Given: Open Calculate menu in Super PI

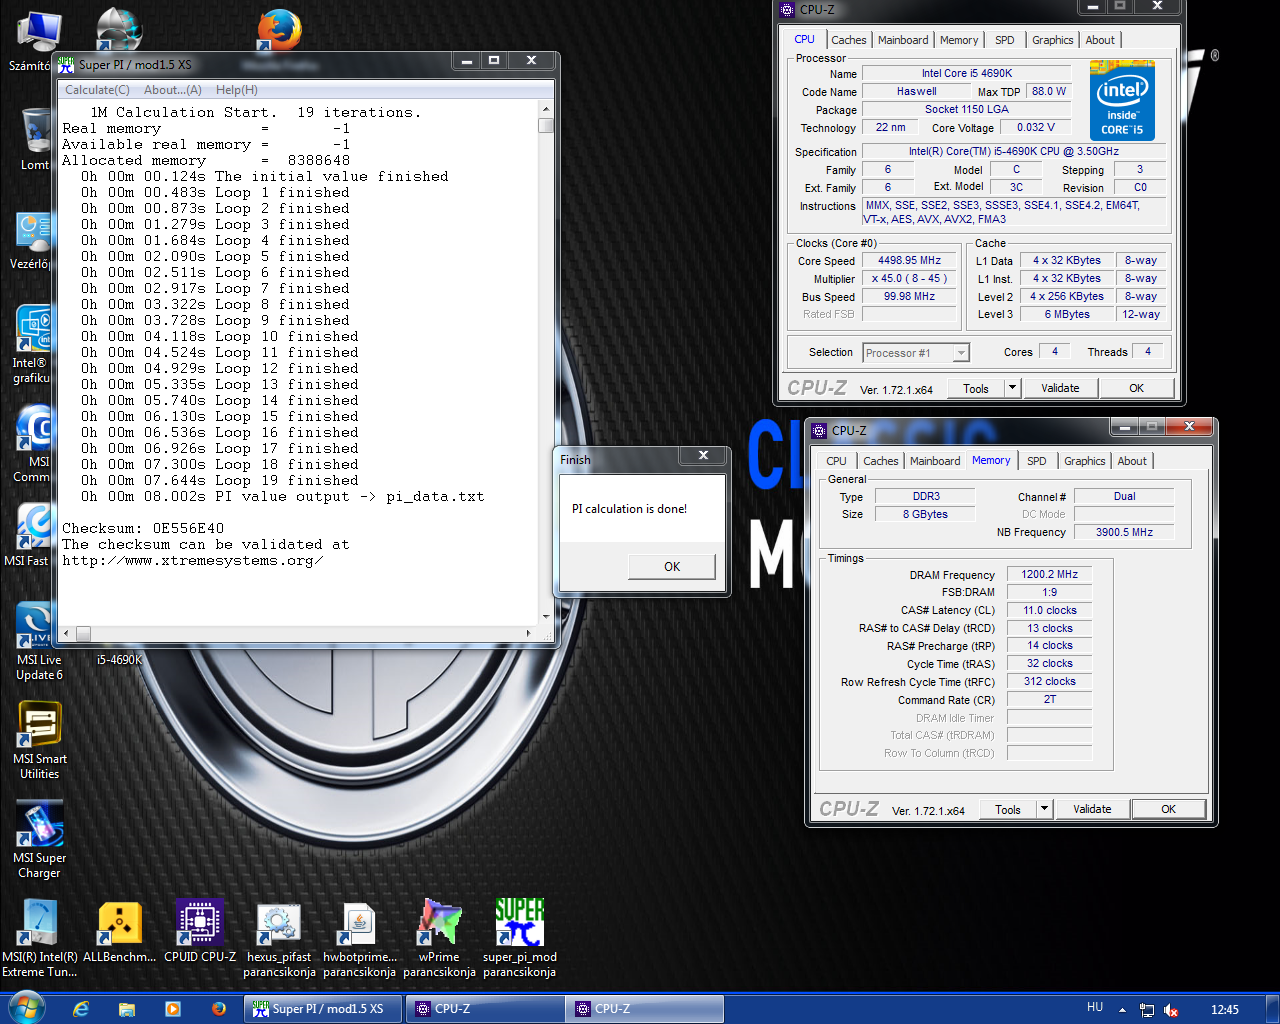Looking at the screenshot, I should (97, 90).
